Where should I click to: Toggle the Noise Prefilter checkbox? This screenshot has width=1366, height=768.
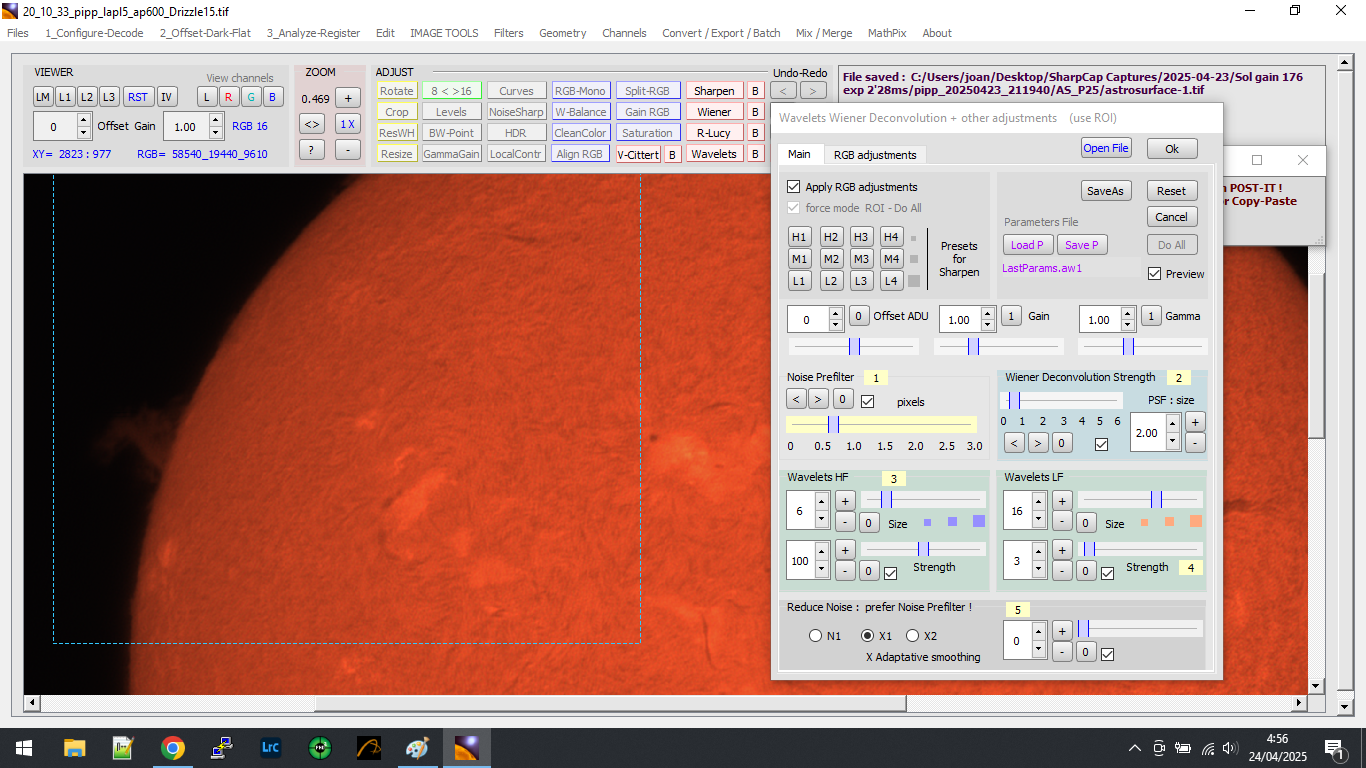868,401
